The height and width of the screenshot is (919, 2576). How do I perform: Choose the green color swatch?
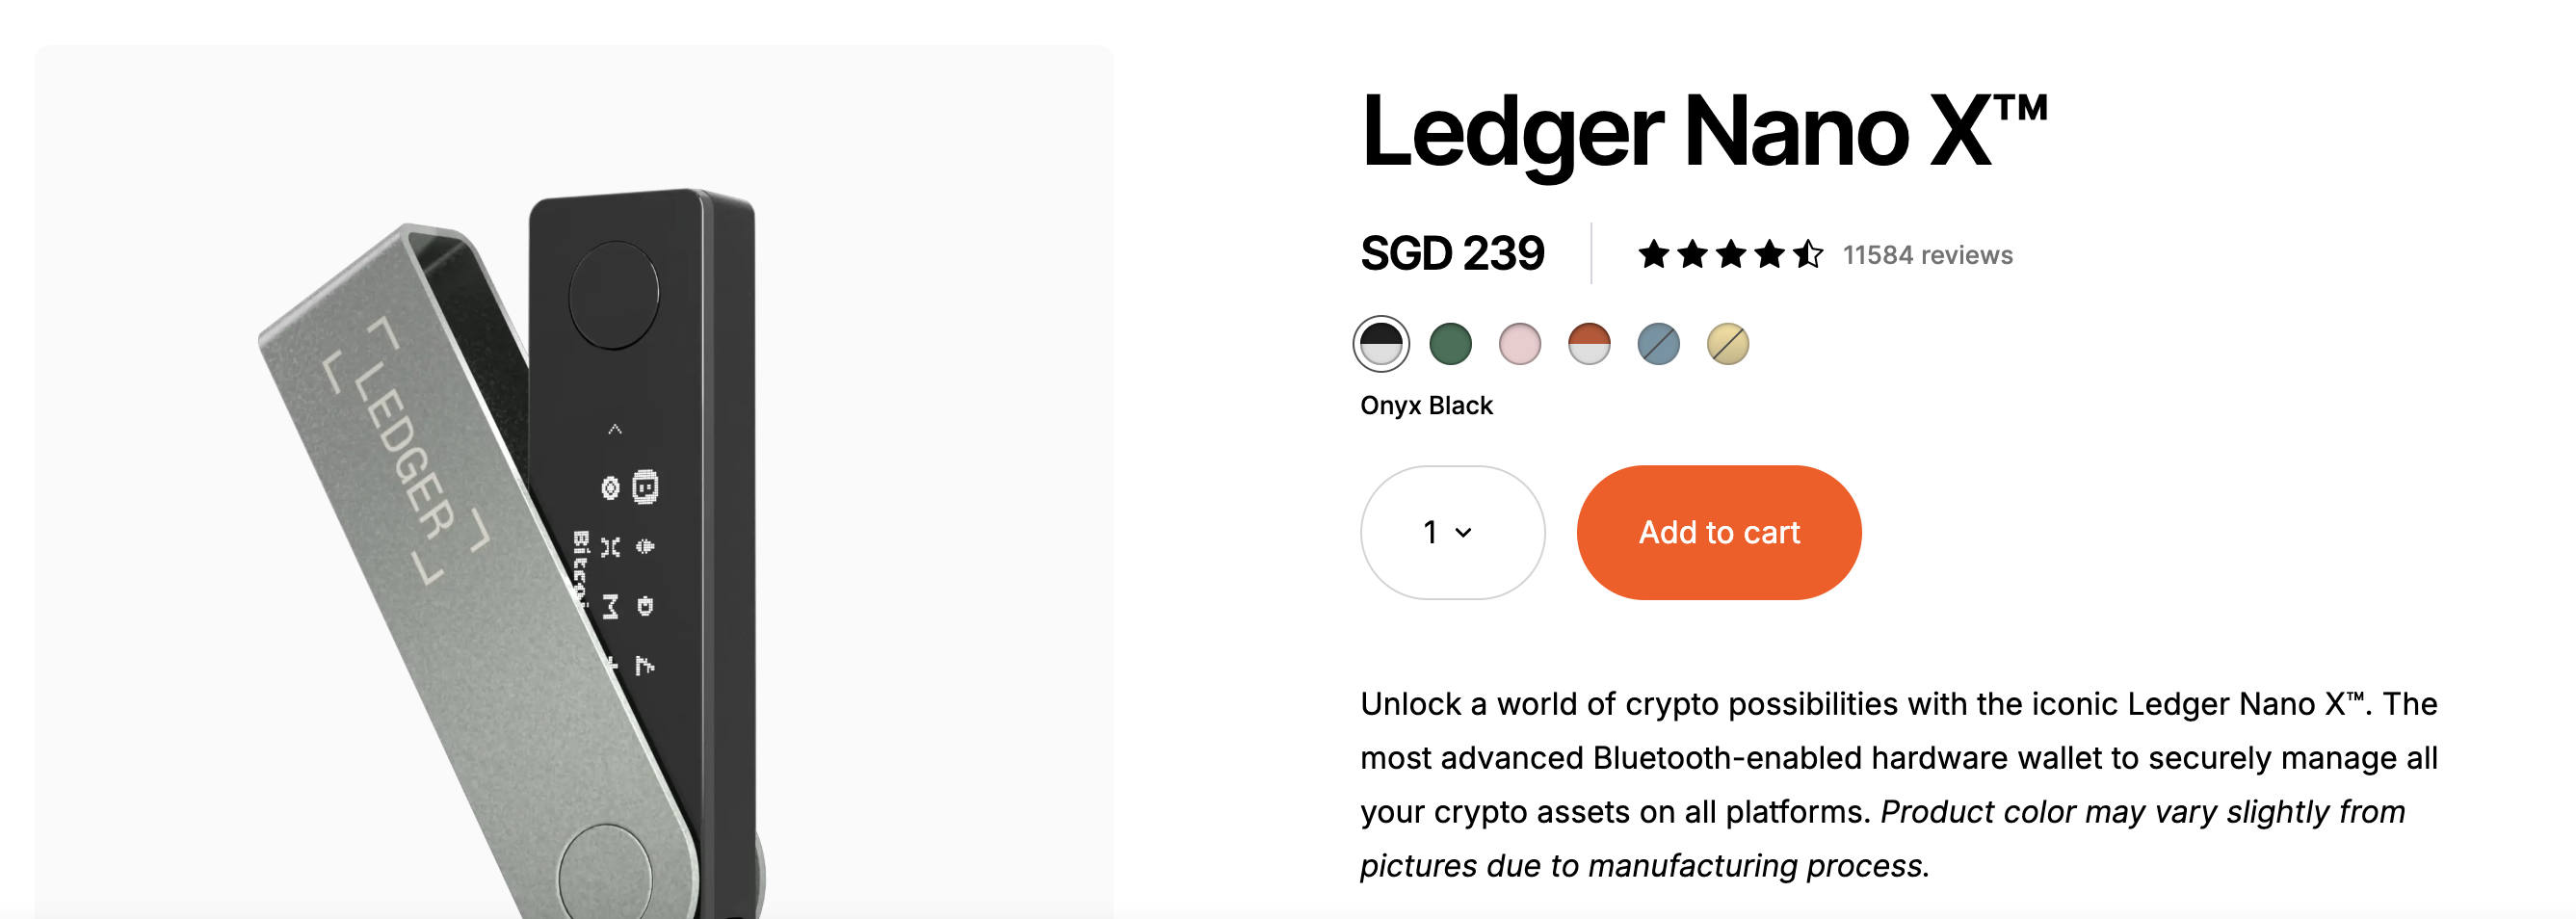pyautogui.click(x=1450, y=344)
